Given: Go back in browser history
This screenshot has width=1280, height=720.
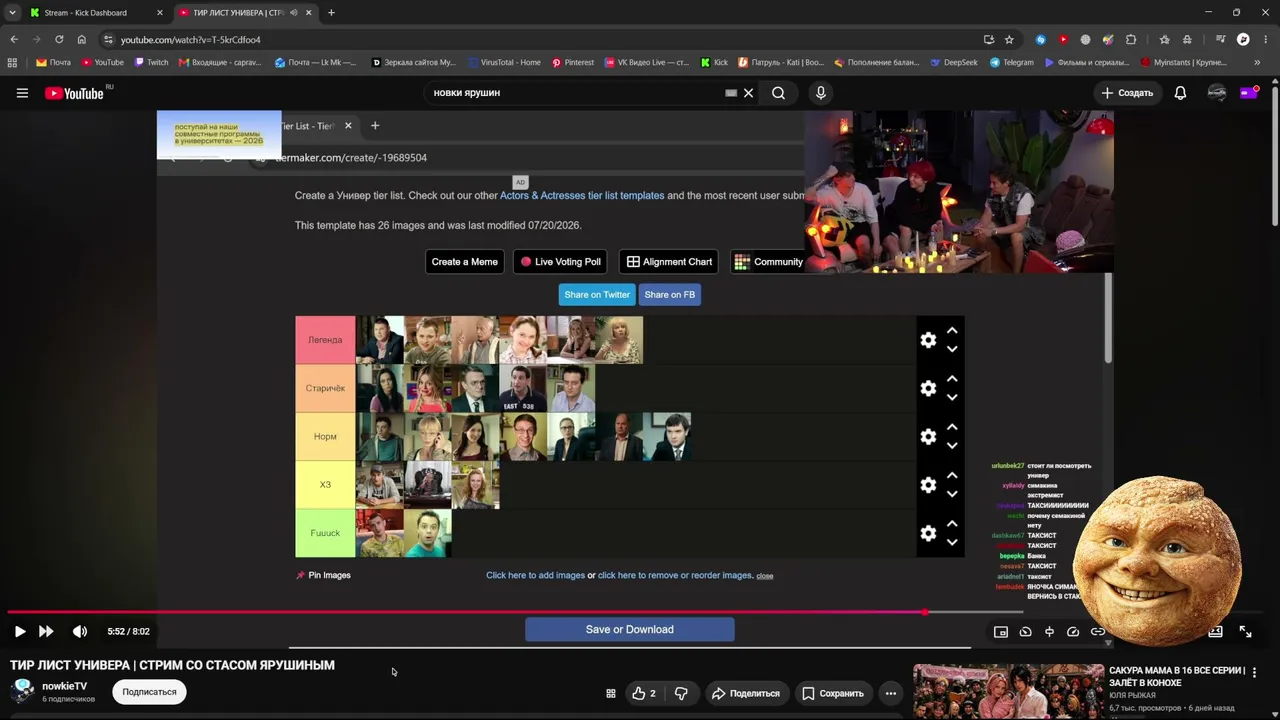Looking at the screenshot, I should click(14, 40).
